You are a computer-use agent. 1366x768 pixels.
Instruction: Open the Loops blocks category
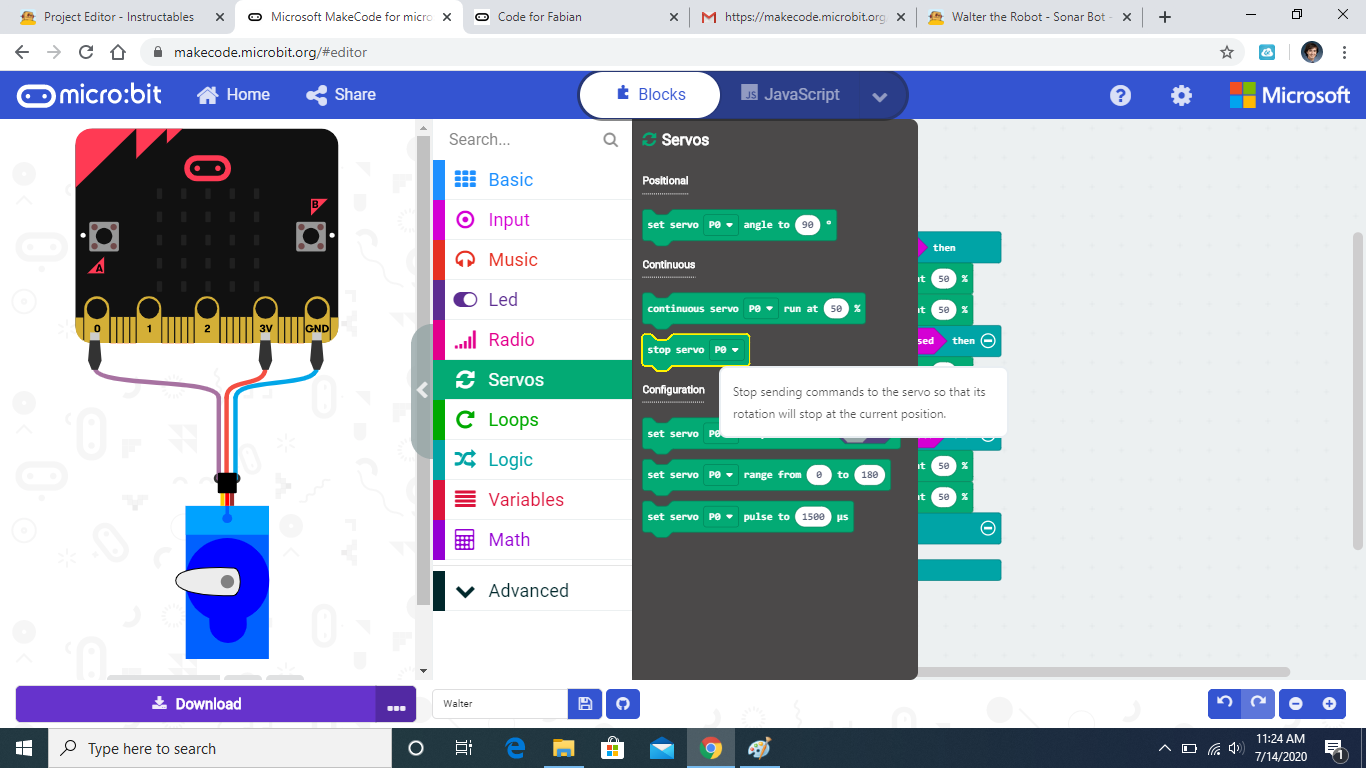pyautogui.click(x=532, y=420)
